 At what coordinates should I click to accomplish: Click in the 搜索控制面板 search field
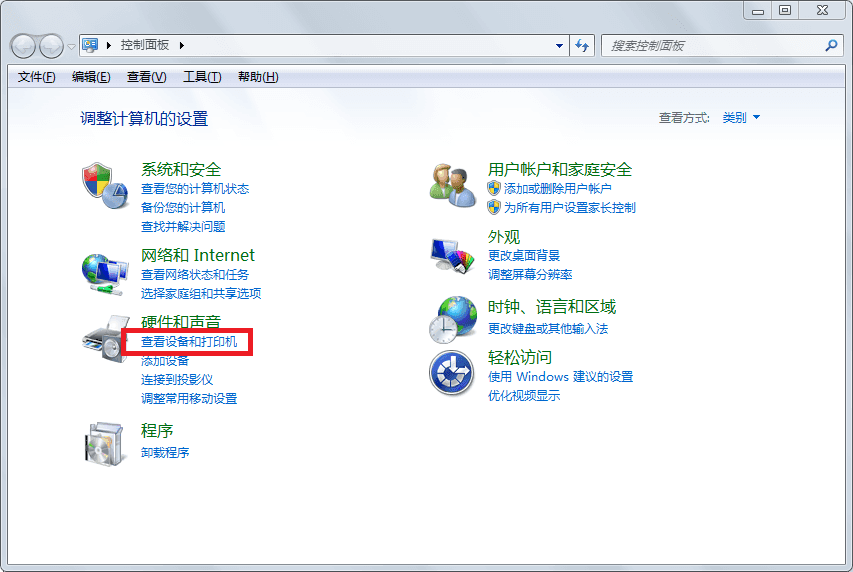712,46
